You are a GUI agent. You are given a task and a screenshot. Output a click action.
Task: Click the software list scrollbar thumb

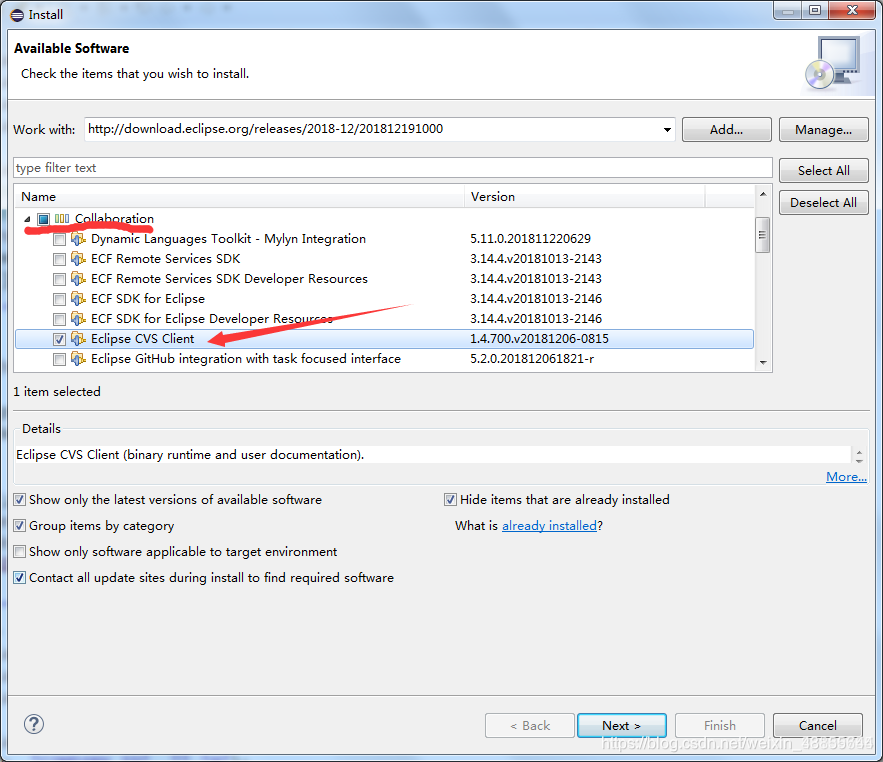[762, 235]
